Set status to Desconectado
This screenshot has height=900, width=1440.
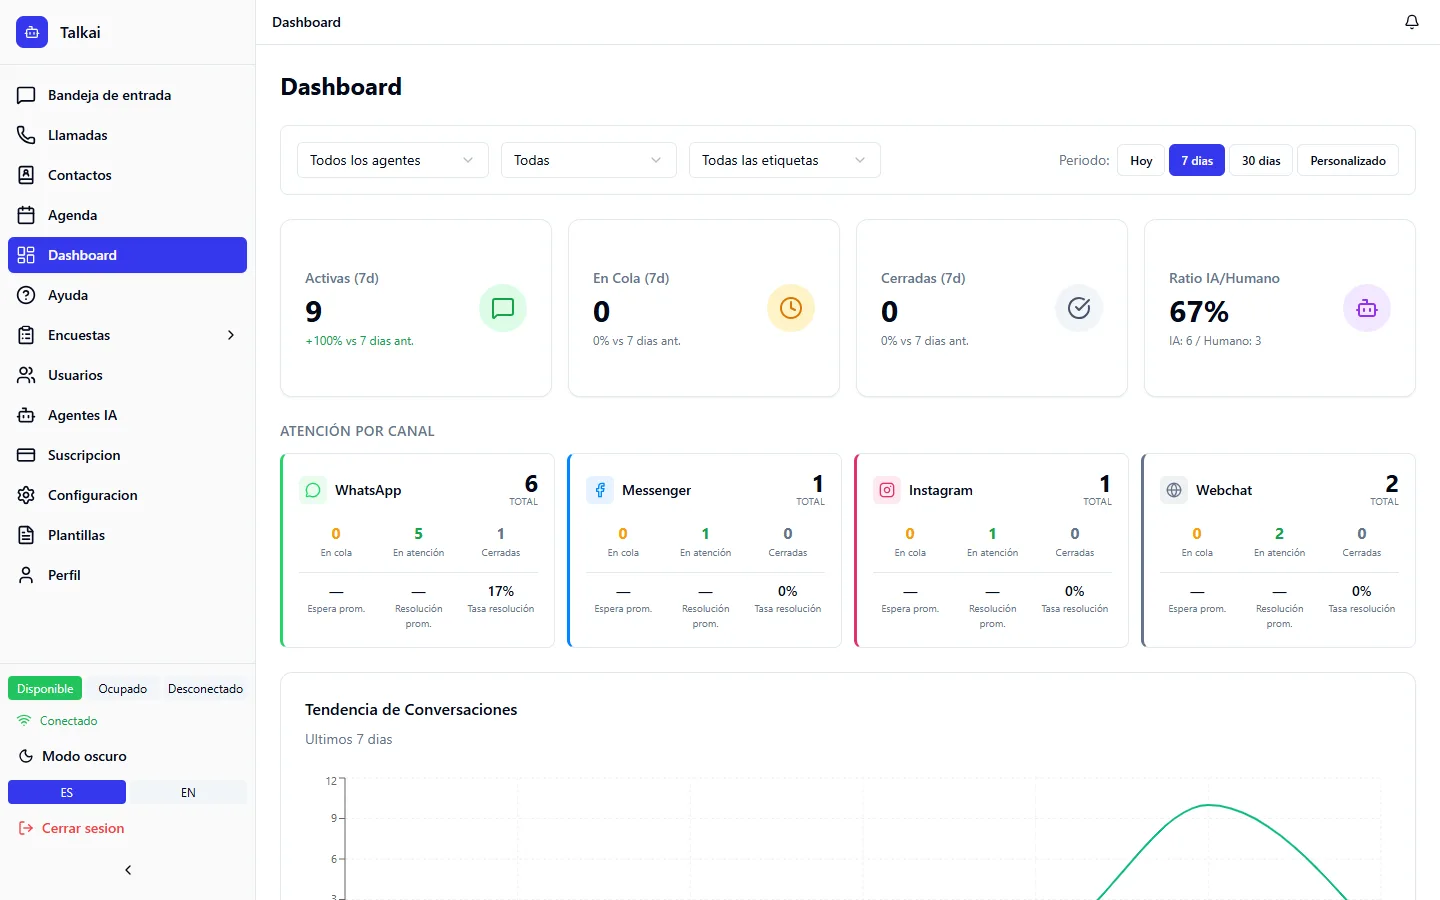[x=205, y=689]
